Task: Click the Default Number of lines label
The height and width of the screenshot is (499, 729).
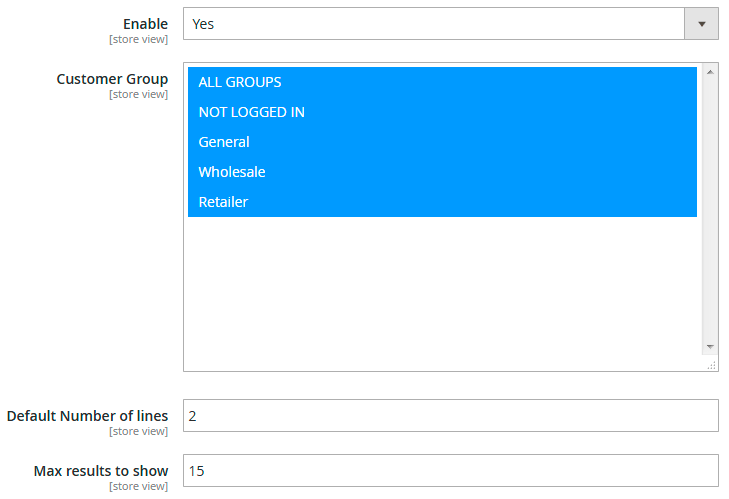Action: coord(87,416)
